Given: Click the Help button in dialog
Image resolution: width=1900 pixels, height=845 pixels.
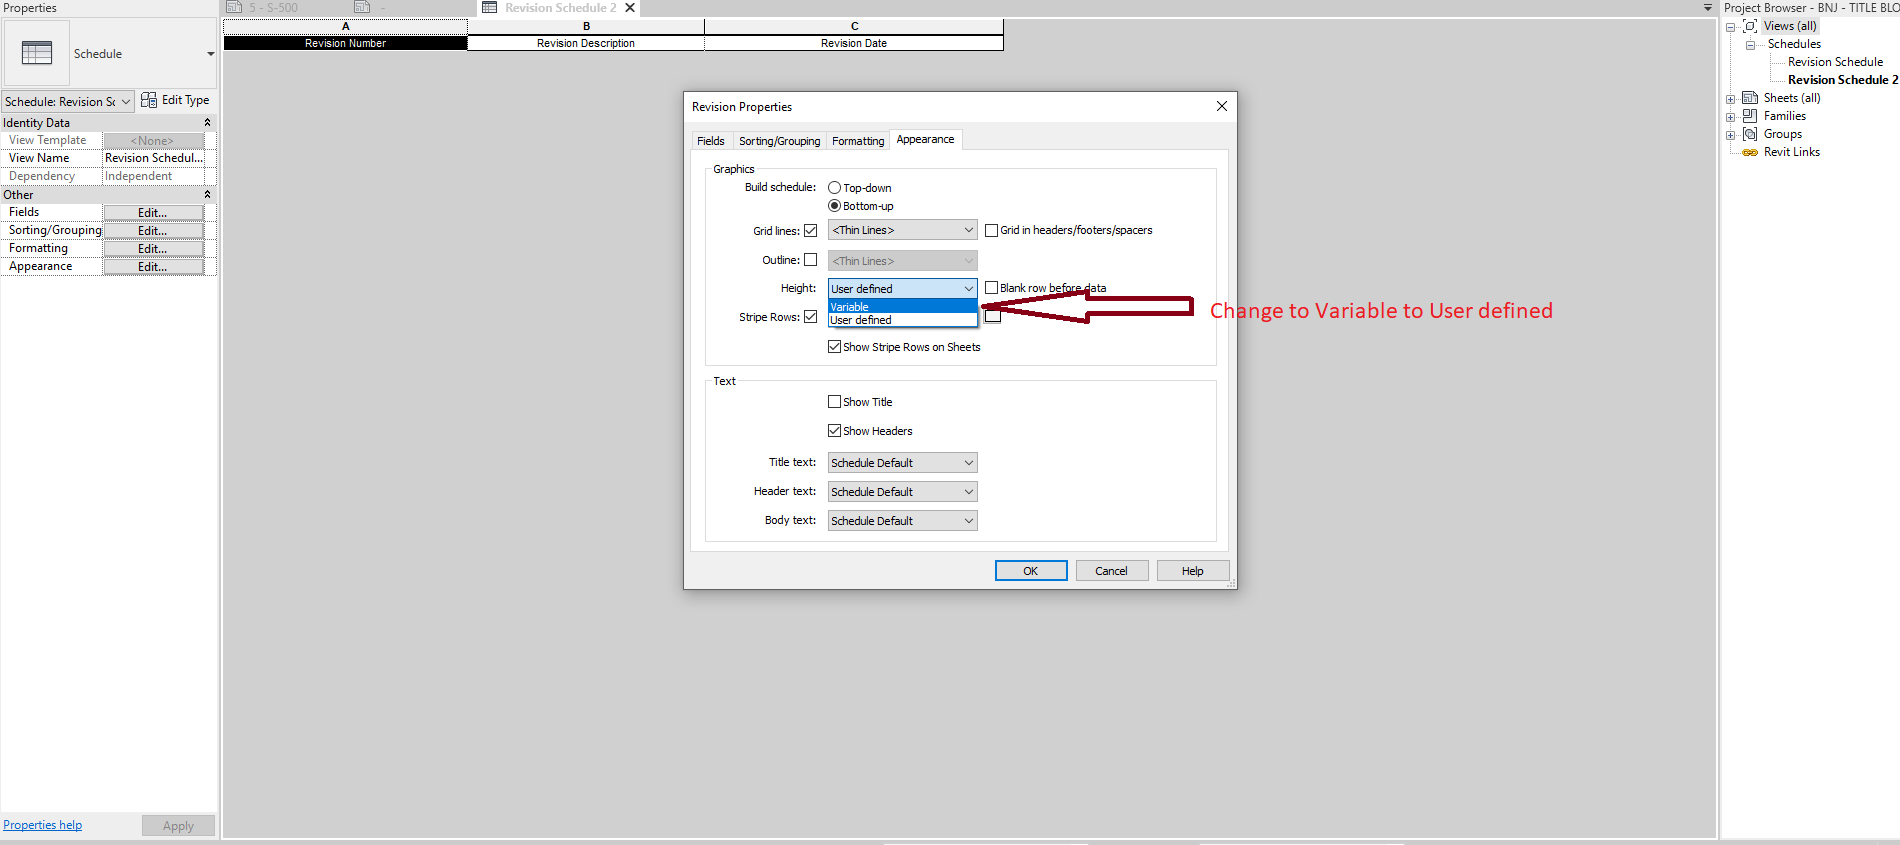Looking at the screenshot, I should point(1192,571).
